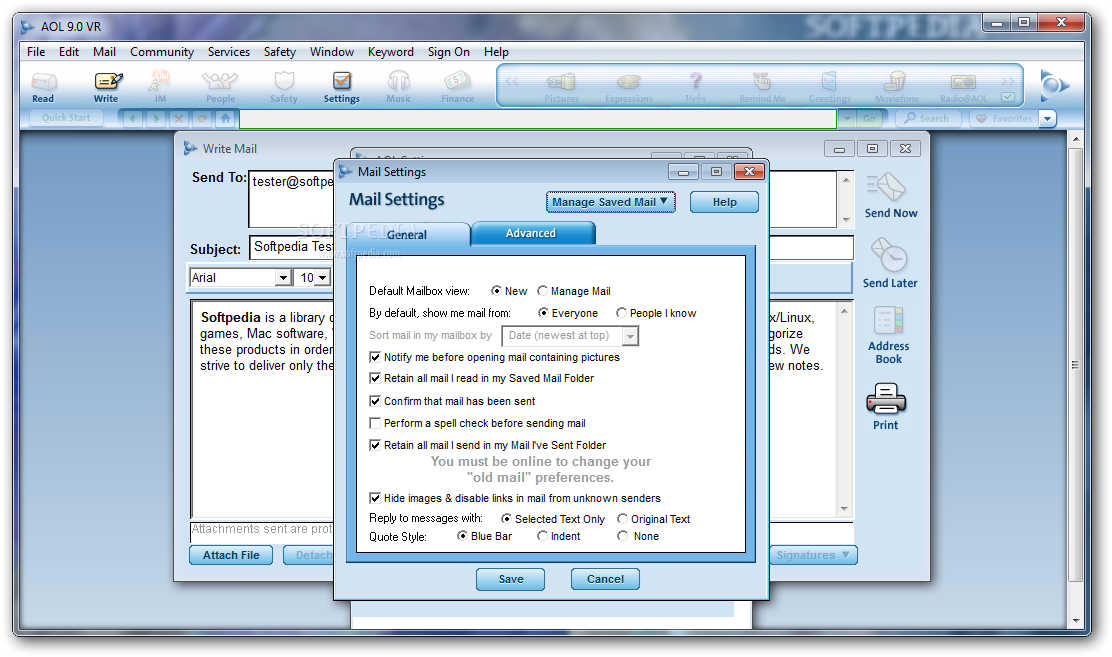This screenshot has height=657, width=1112.
Task: Open the Settings toolbar icon
Action: click(342, 87)
